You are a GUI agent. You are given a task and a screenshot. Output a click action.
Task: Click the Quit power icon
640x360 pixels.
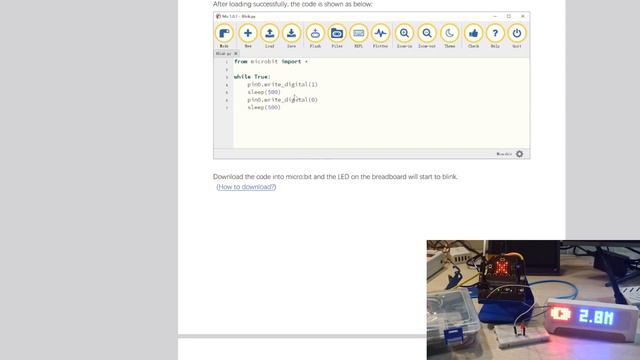tap(517, 33)
